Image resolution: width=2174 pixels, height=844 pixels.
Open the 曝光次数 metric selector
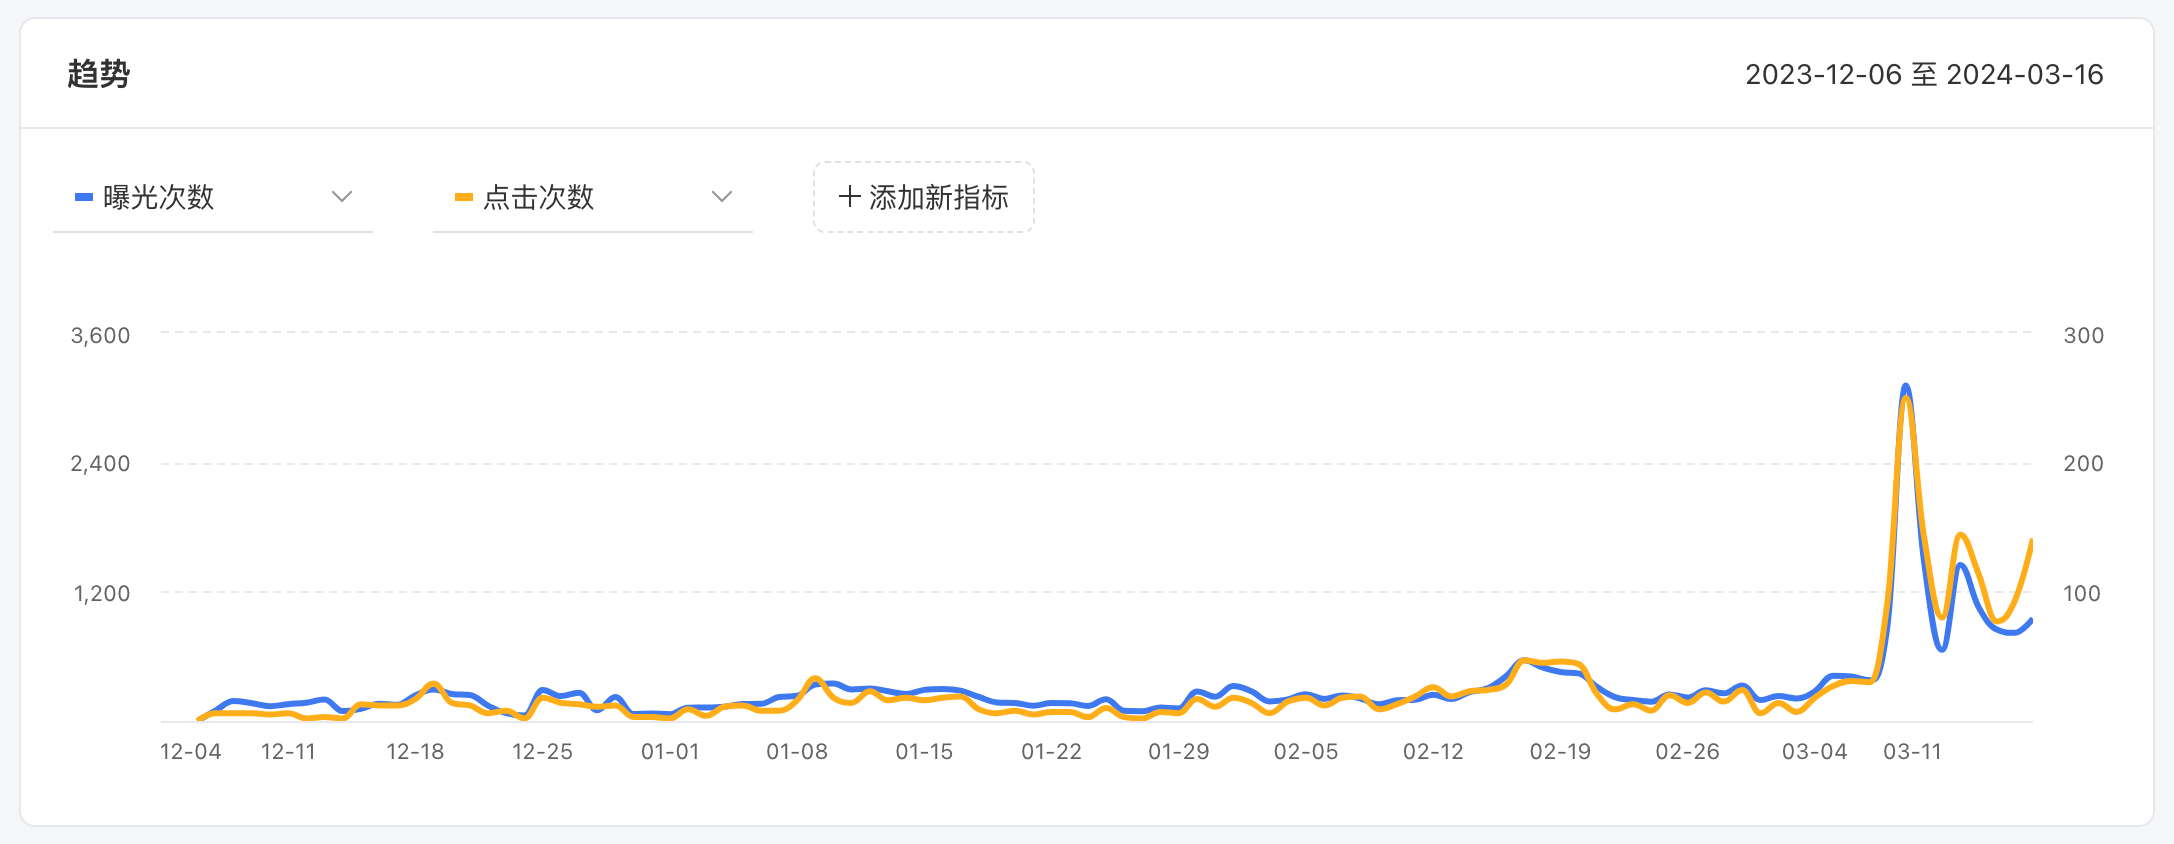click(213, 197)
